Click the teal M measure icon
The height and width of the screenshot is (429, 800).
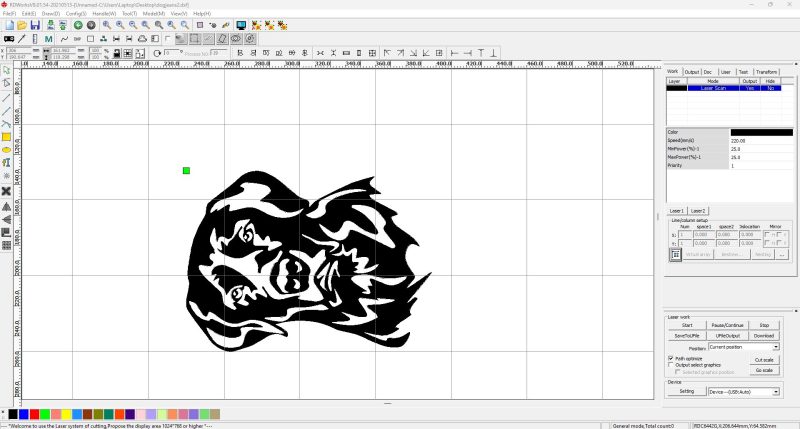48,39
